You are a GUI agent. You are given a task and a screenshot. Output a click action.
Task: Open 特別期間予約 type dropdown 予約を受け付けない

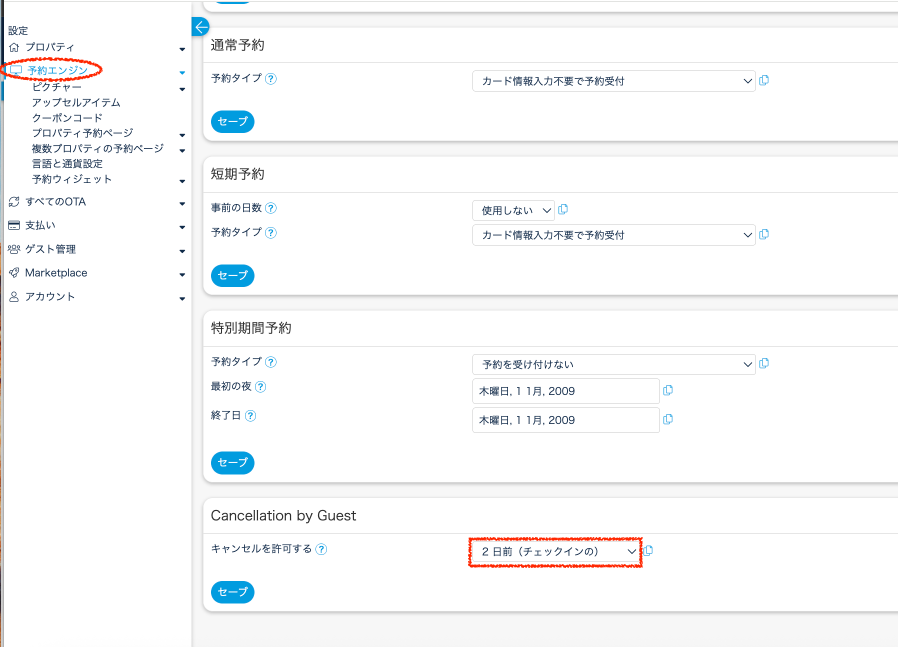click(613, 365)
